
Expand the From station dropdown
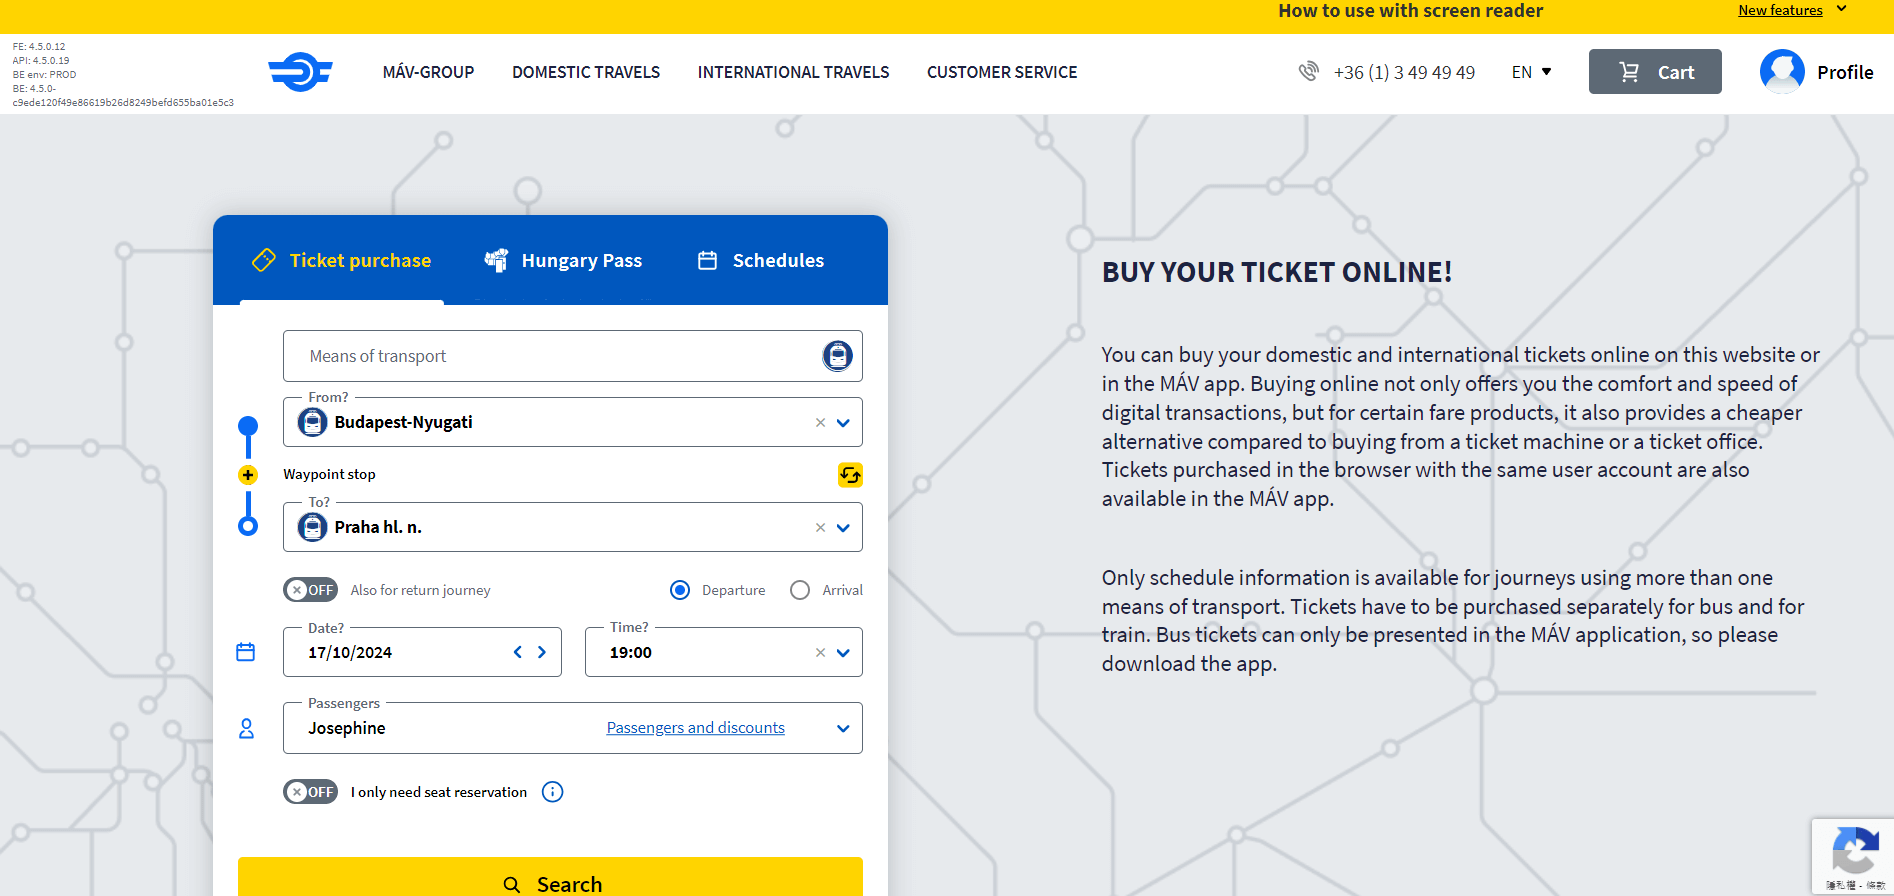pos(843,423)
